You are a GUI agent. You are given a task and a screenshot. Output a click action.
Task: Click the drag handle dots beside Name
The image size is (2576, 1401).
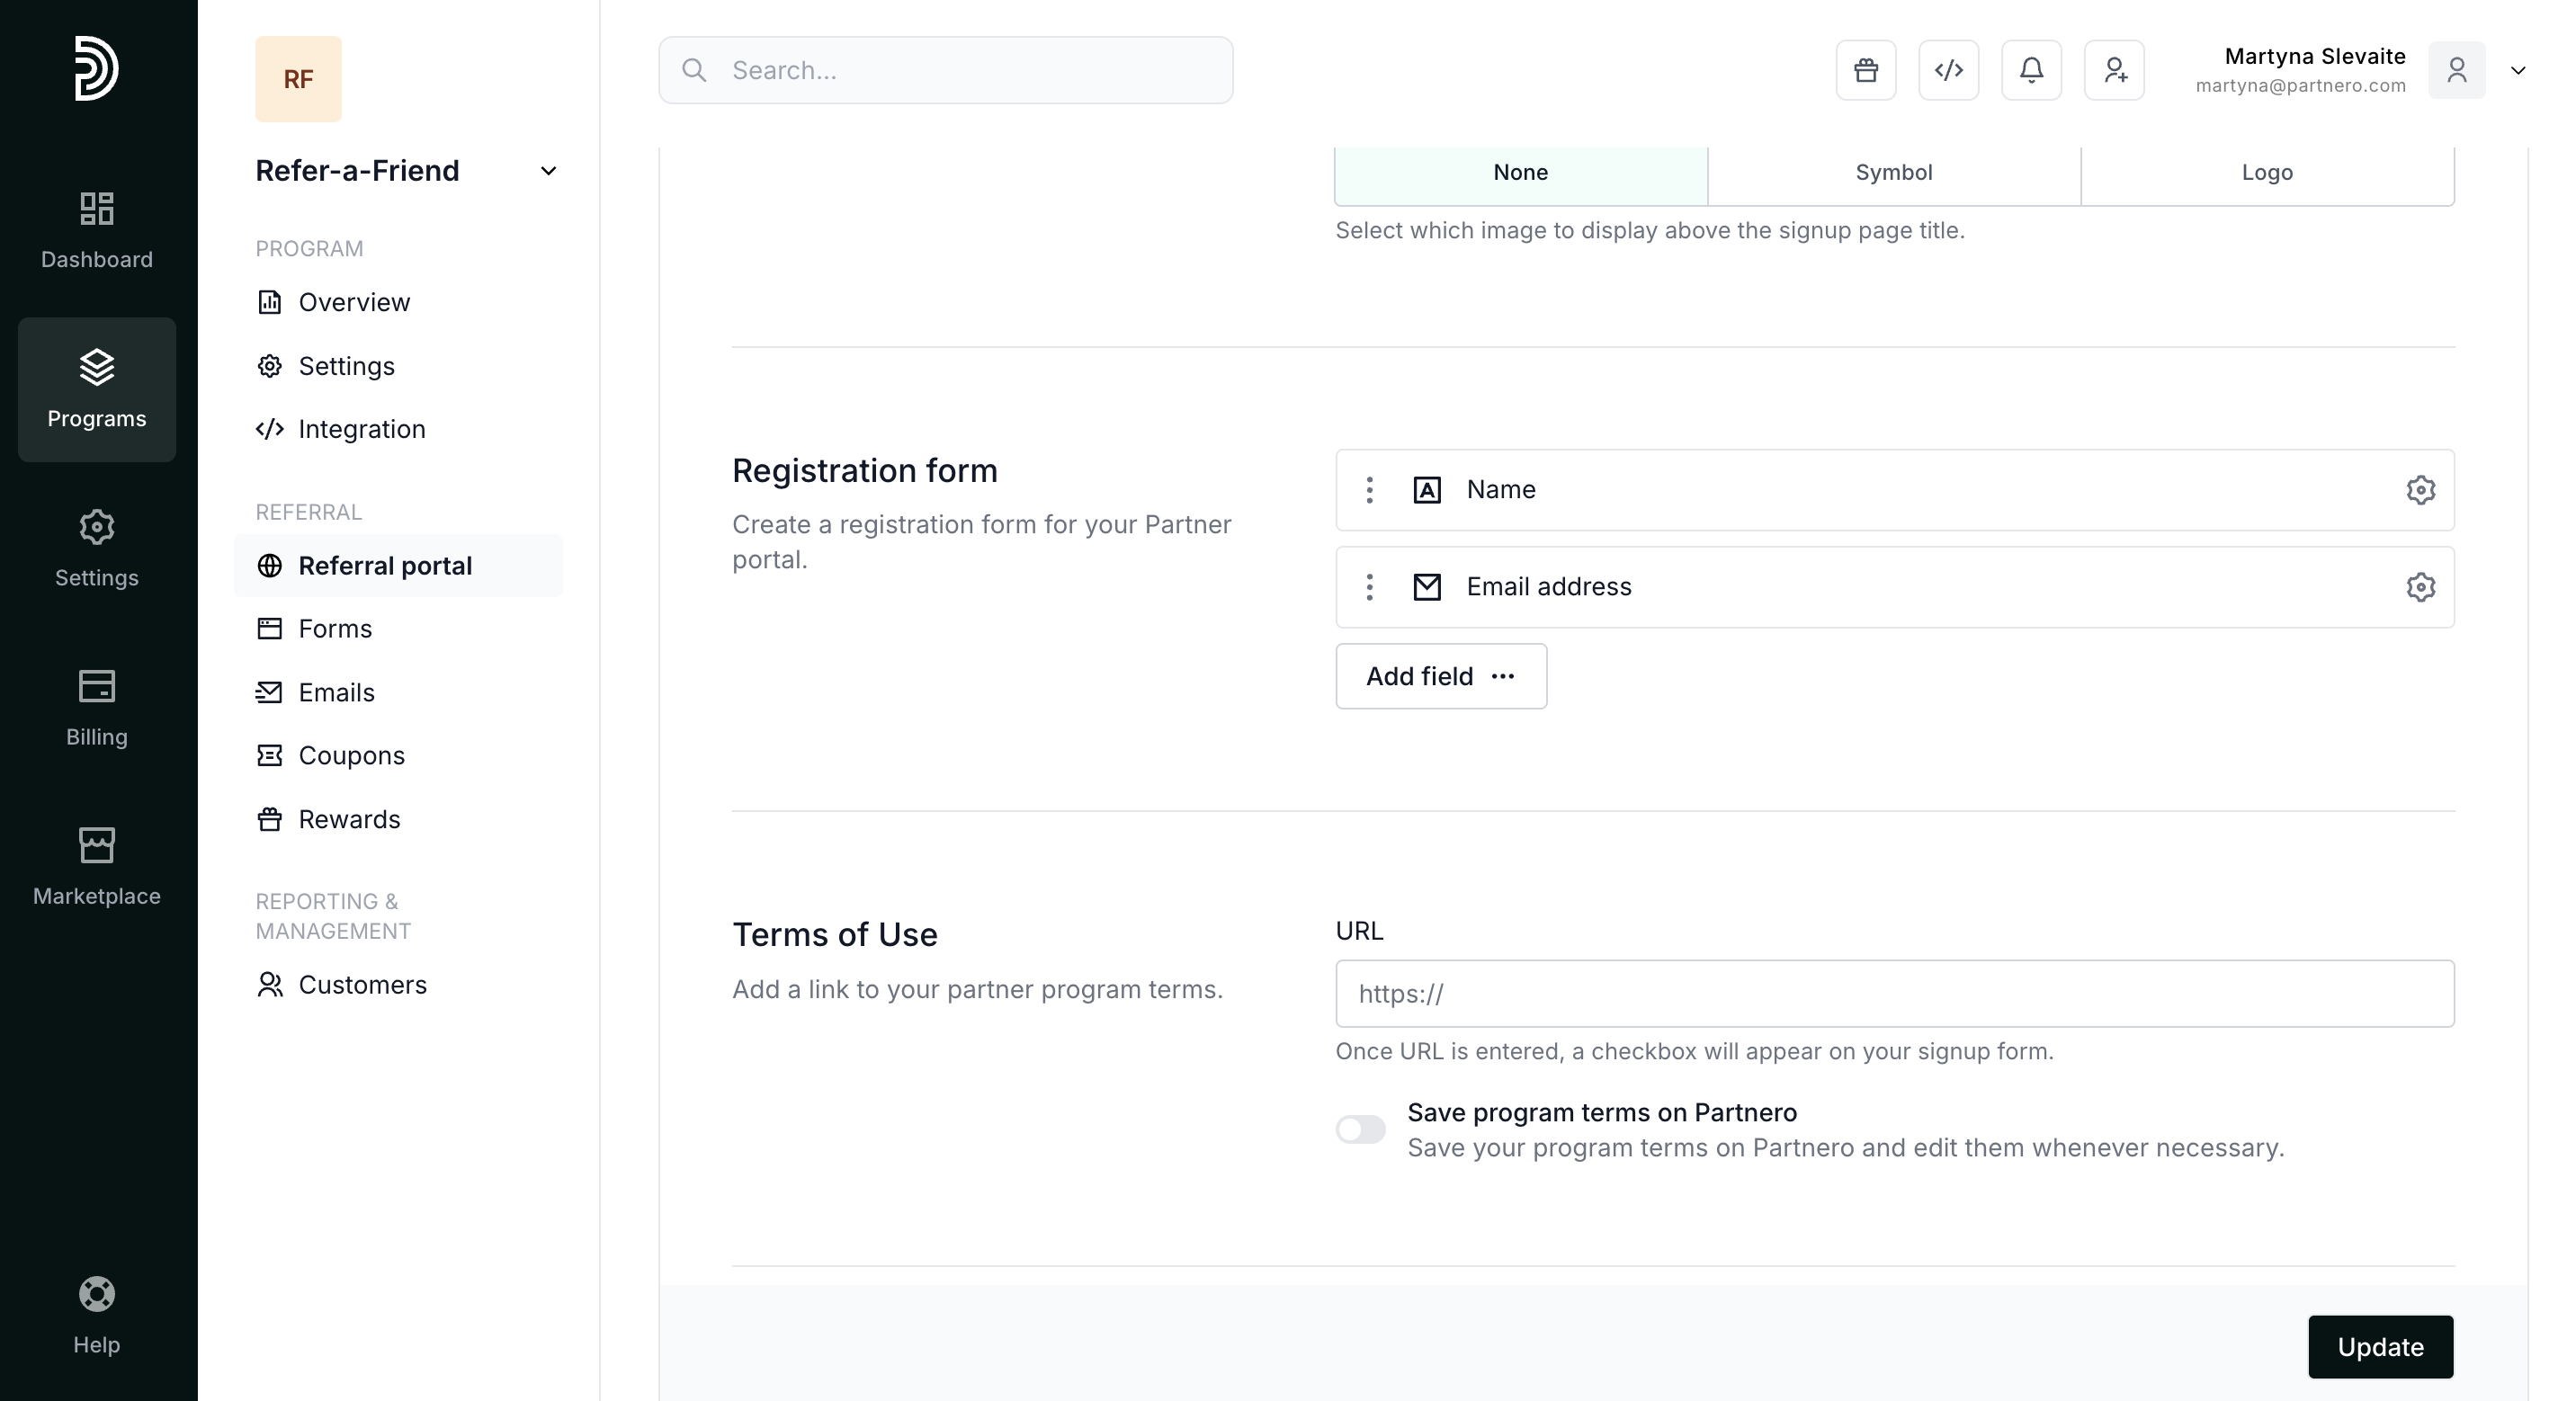(1369, 490)
